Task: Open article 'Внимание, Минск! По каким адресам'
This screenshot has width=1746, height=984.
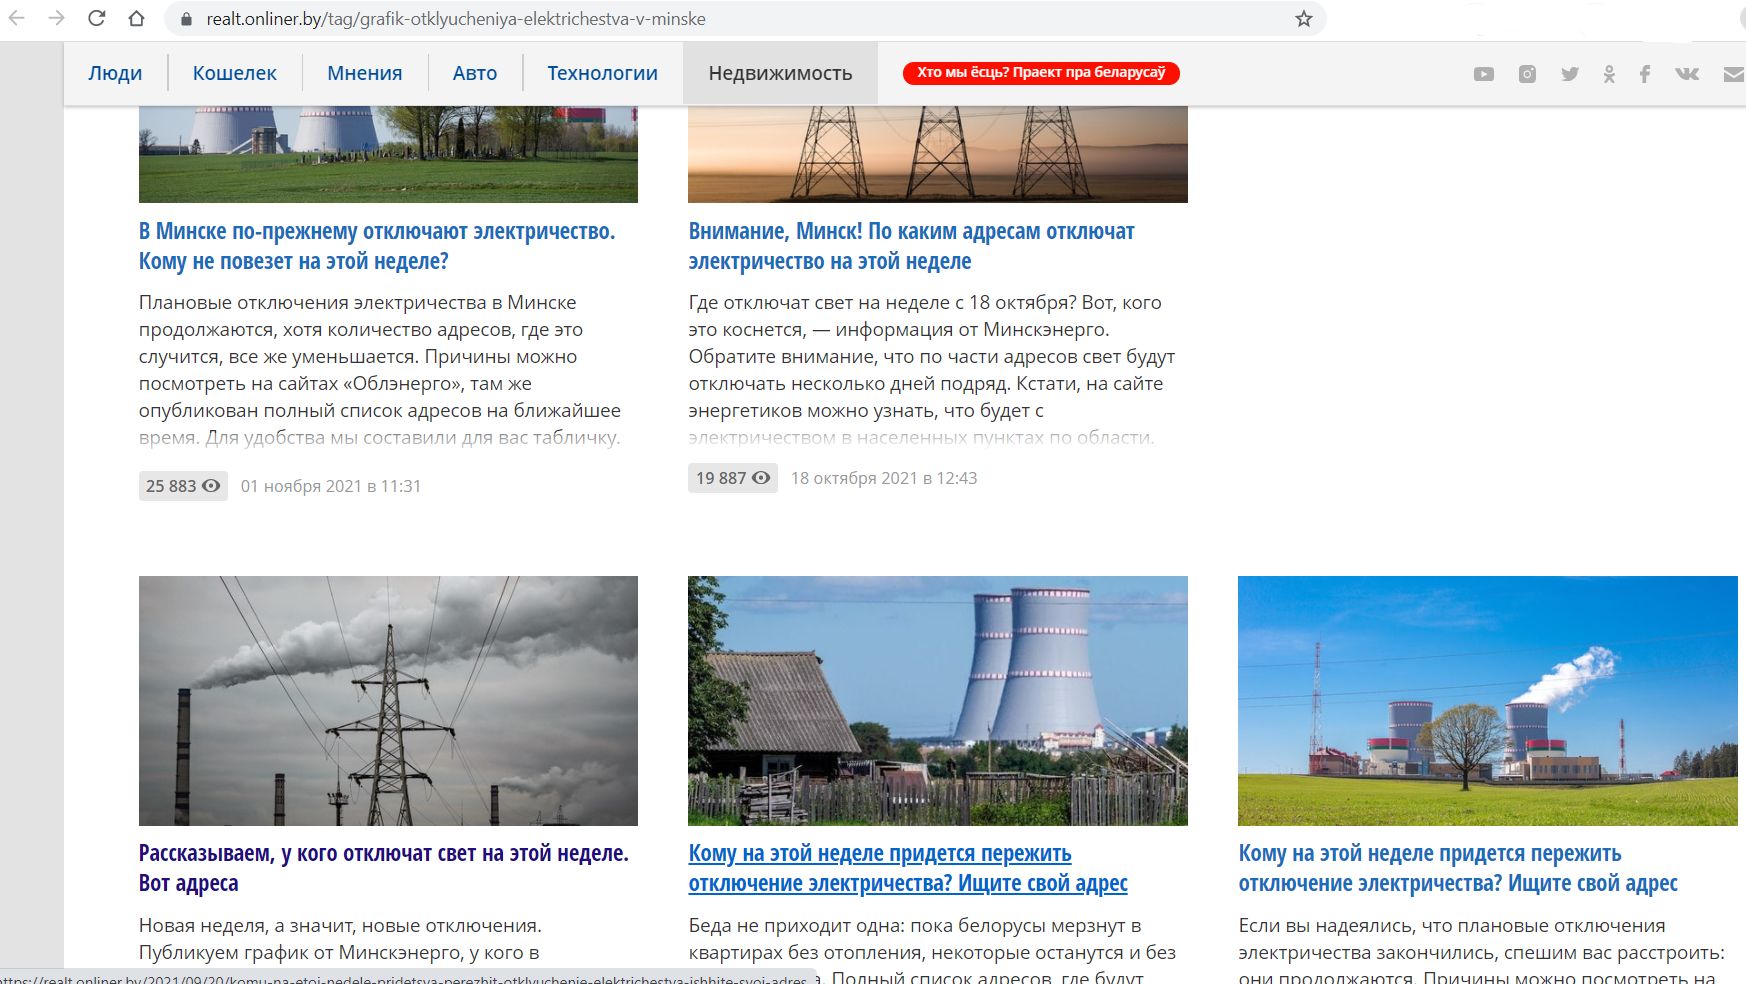Action: tap(911, 246)
